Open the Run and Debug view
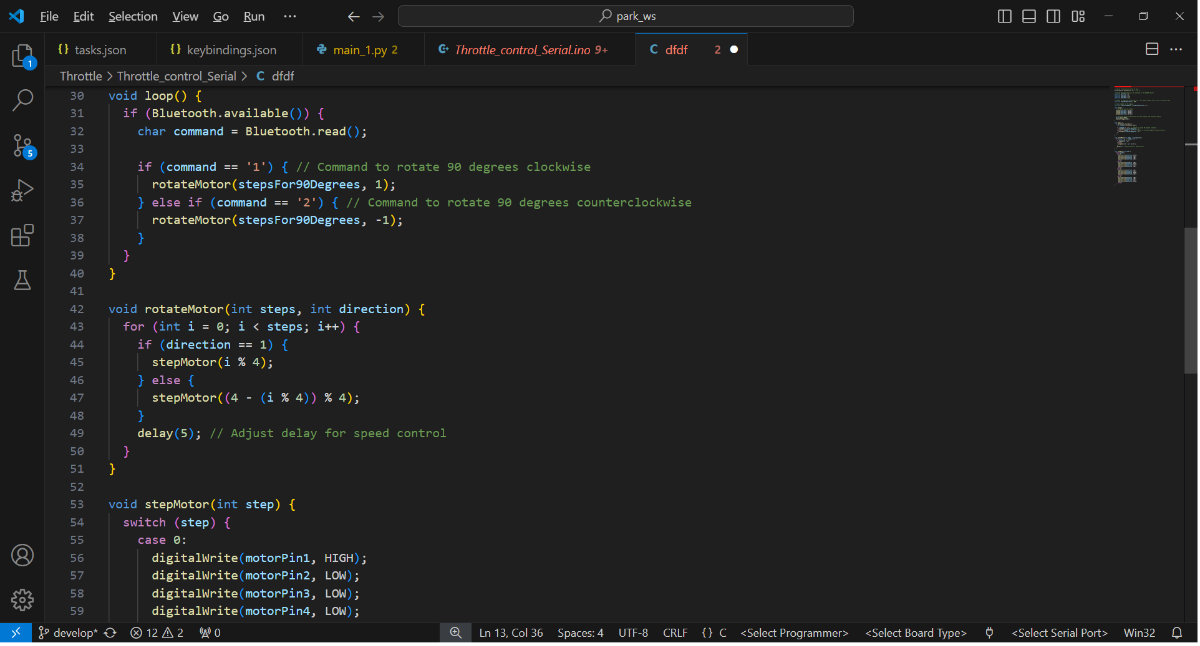1200x646 pixels. [22, 191]
